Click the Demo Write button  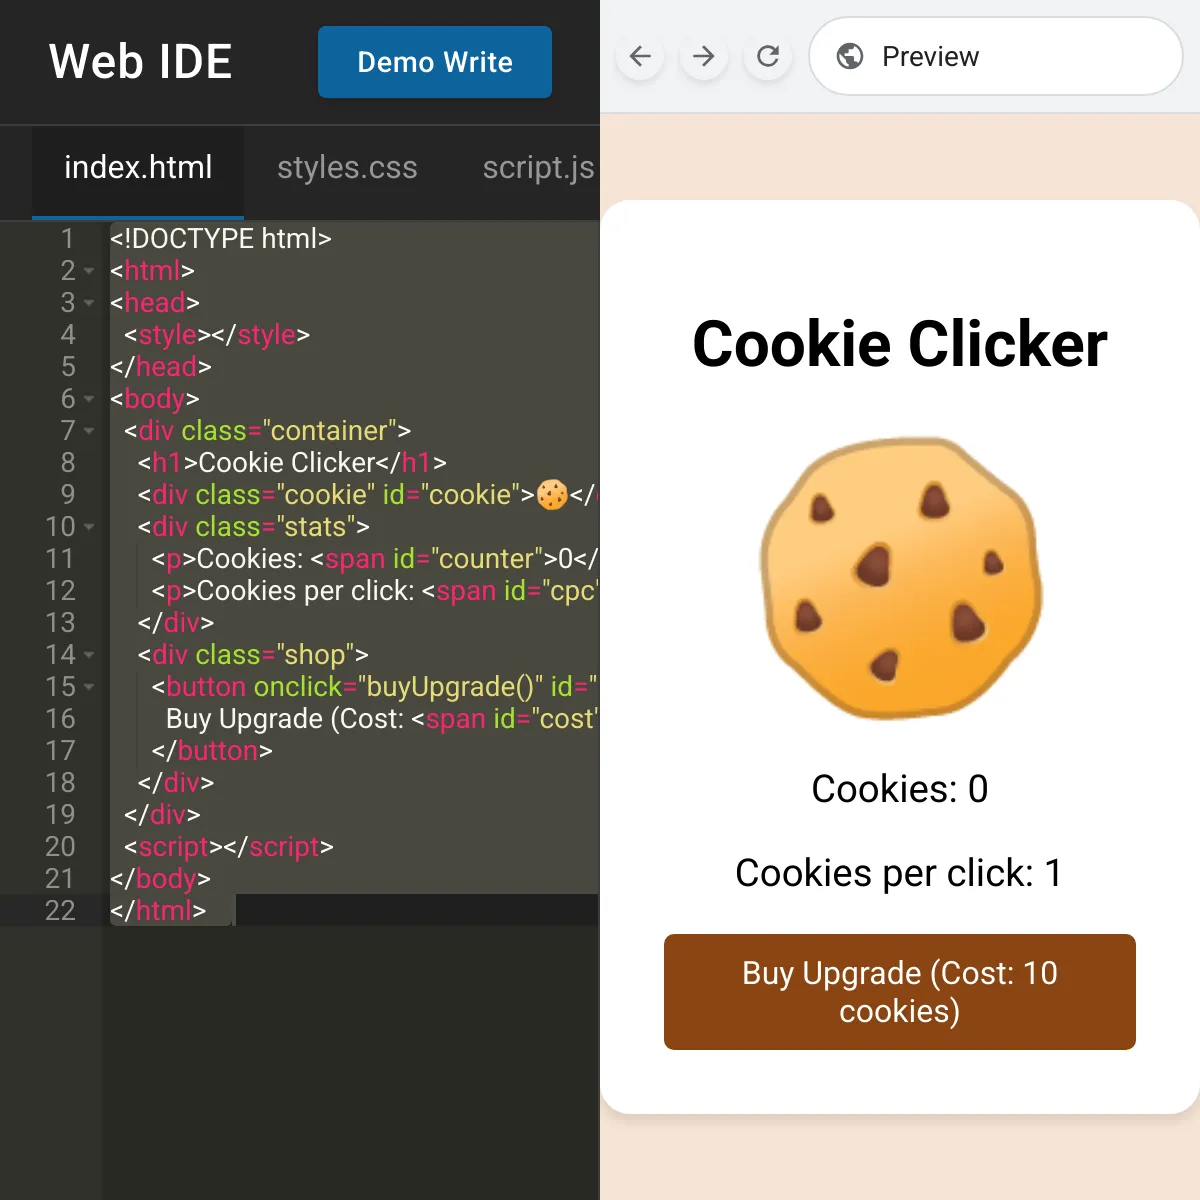click(x=435, y=62)
